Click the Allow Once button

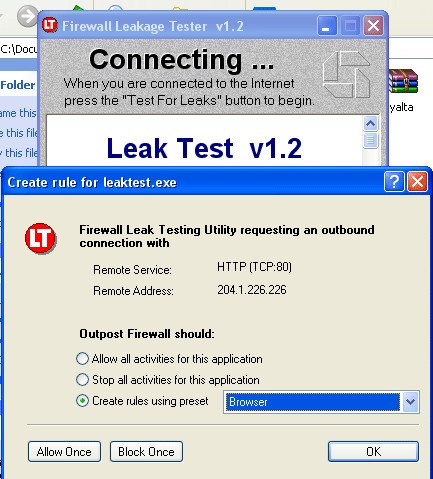pos(64,452)
